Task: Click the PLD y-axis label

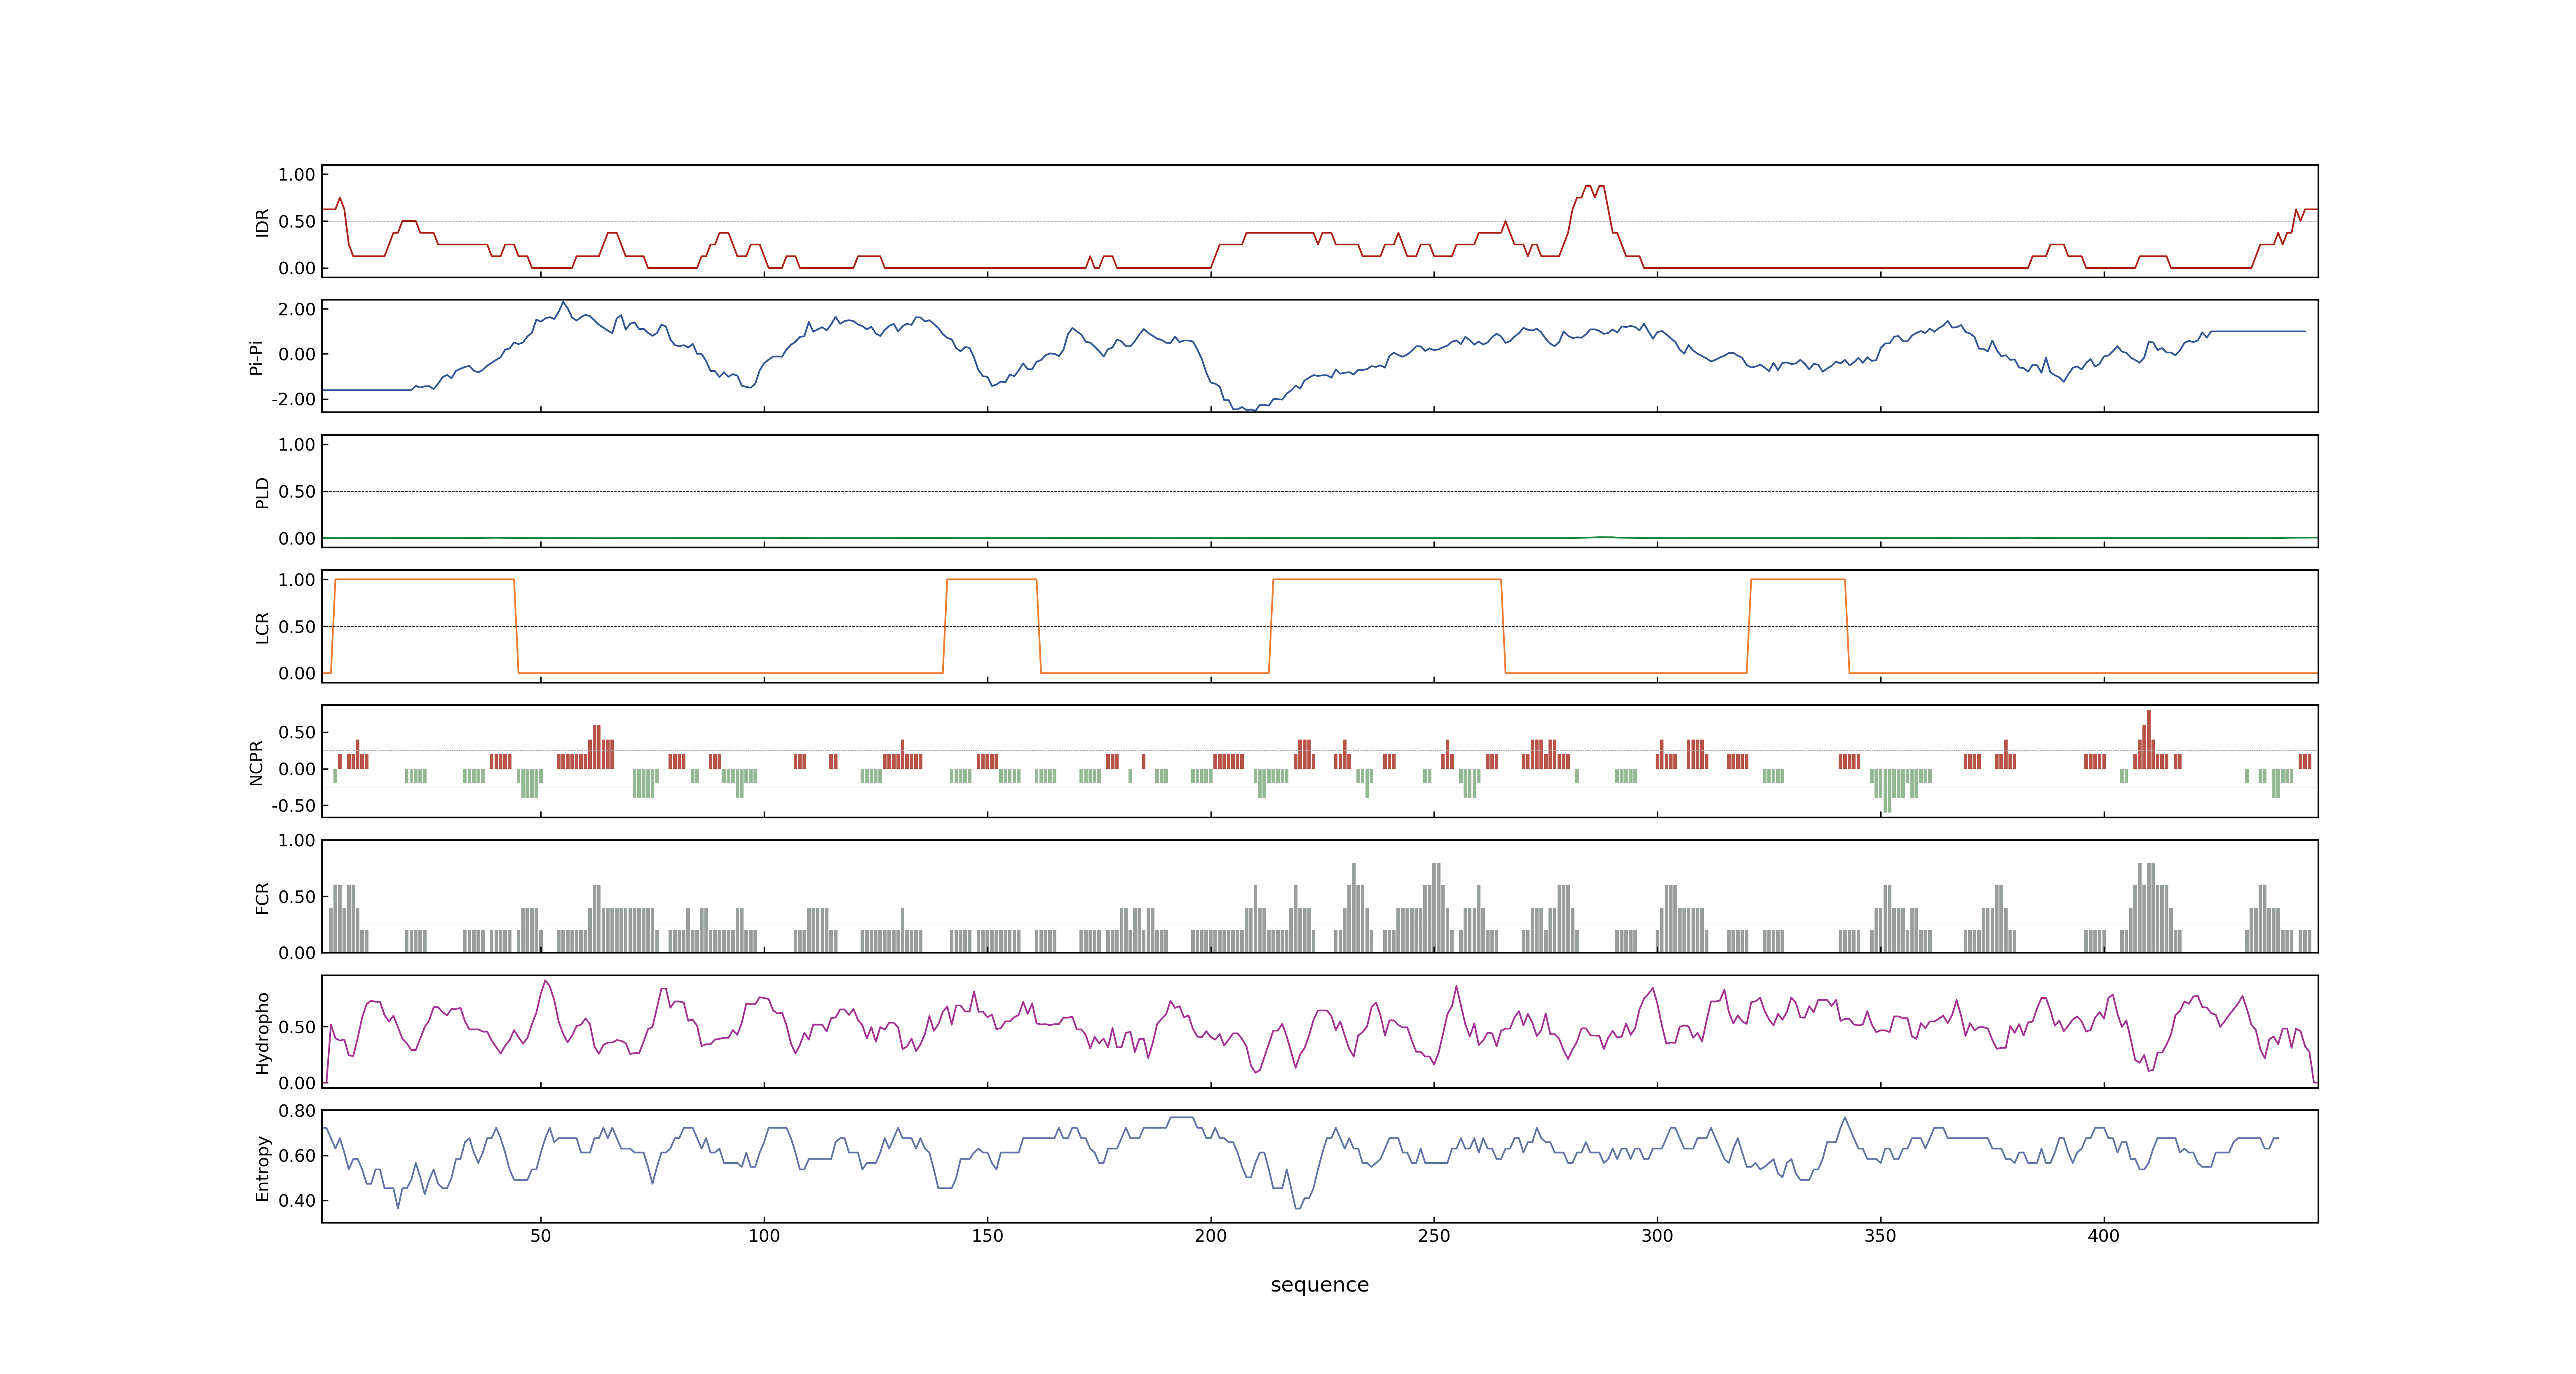Action: [262, 492]
